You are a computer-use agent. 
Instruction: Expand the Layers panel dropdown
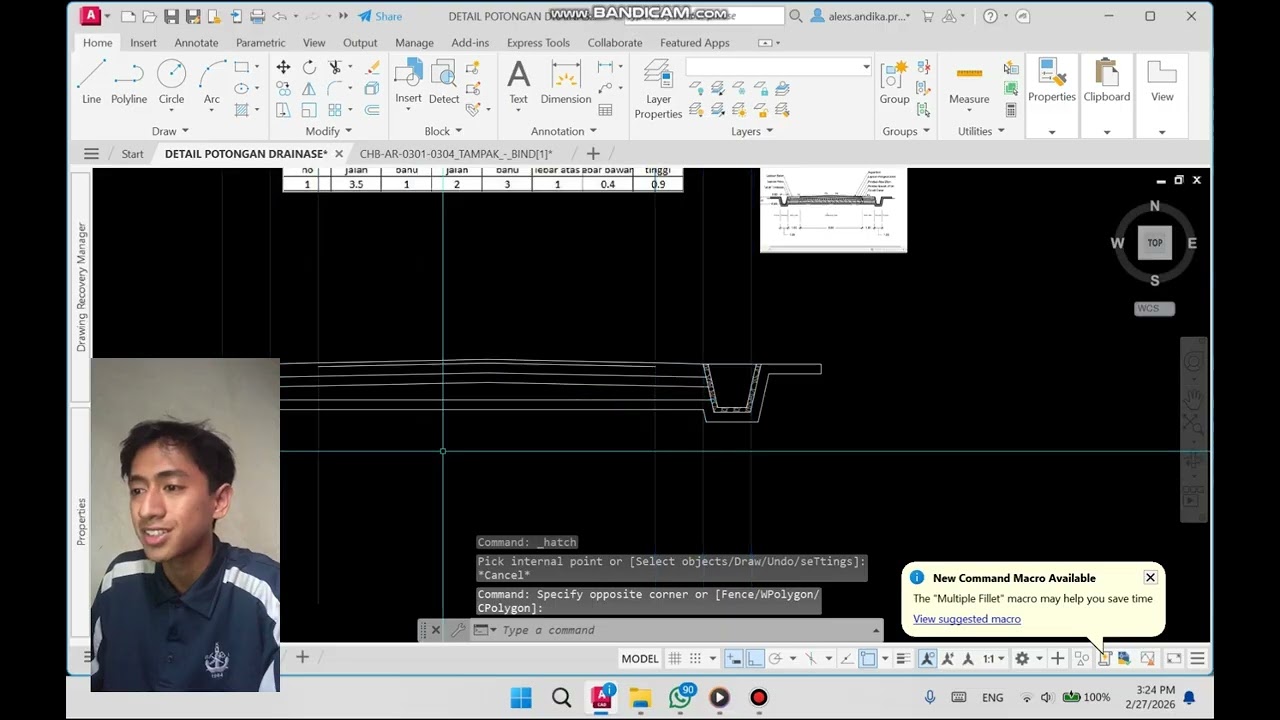pos(752,131)
